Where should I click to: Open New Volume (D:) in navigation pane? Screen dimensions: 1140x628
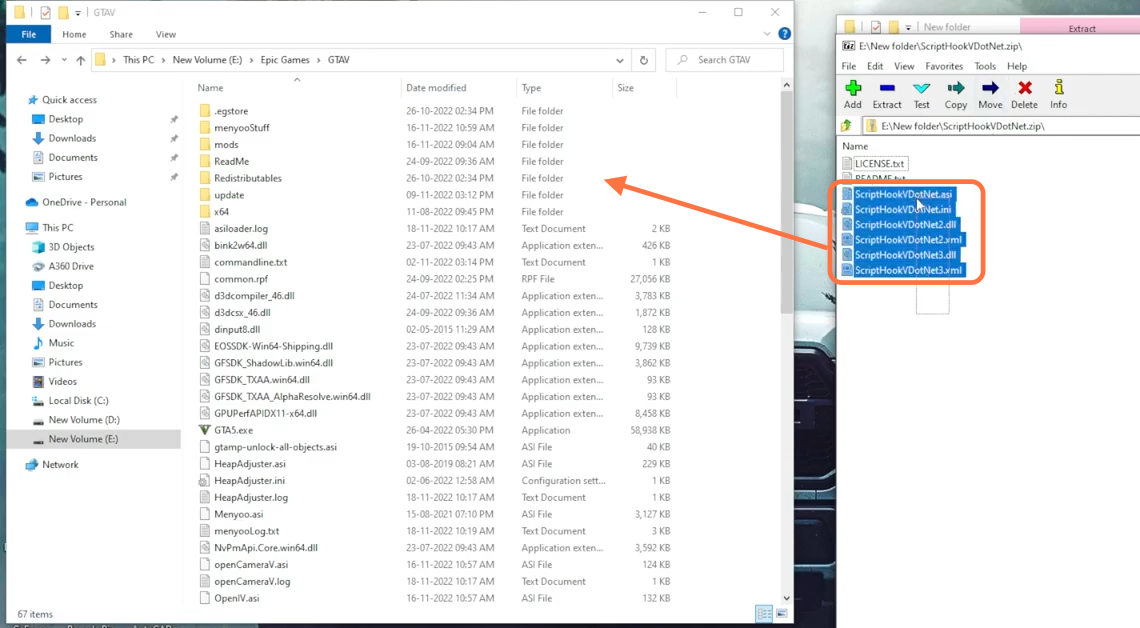(84, 420)
